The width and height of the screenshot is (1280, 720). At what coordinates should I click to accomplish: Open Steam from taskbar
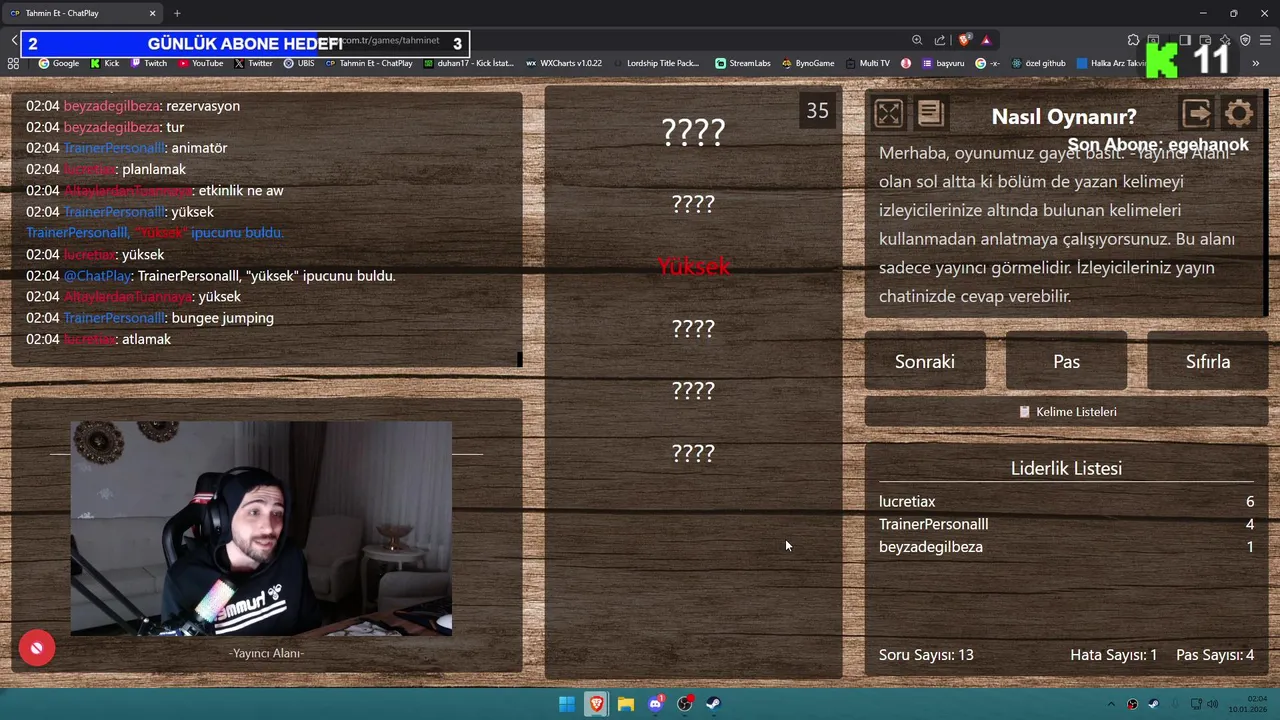point(714,704)
